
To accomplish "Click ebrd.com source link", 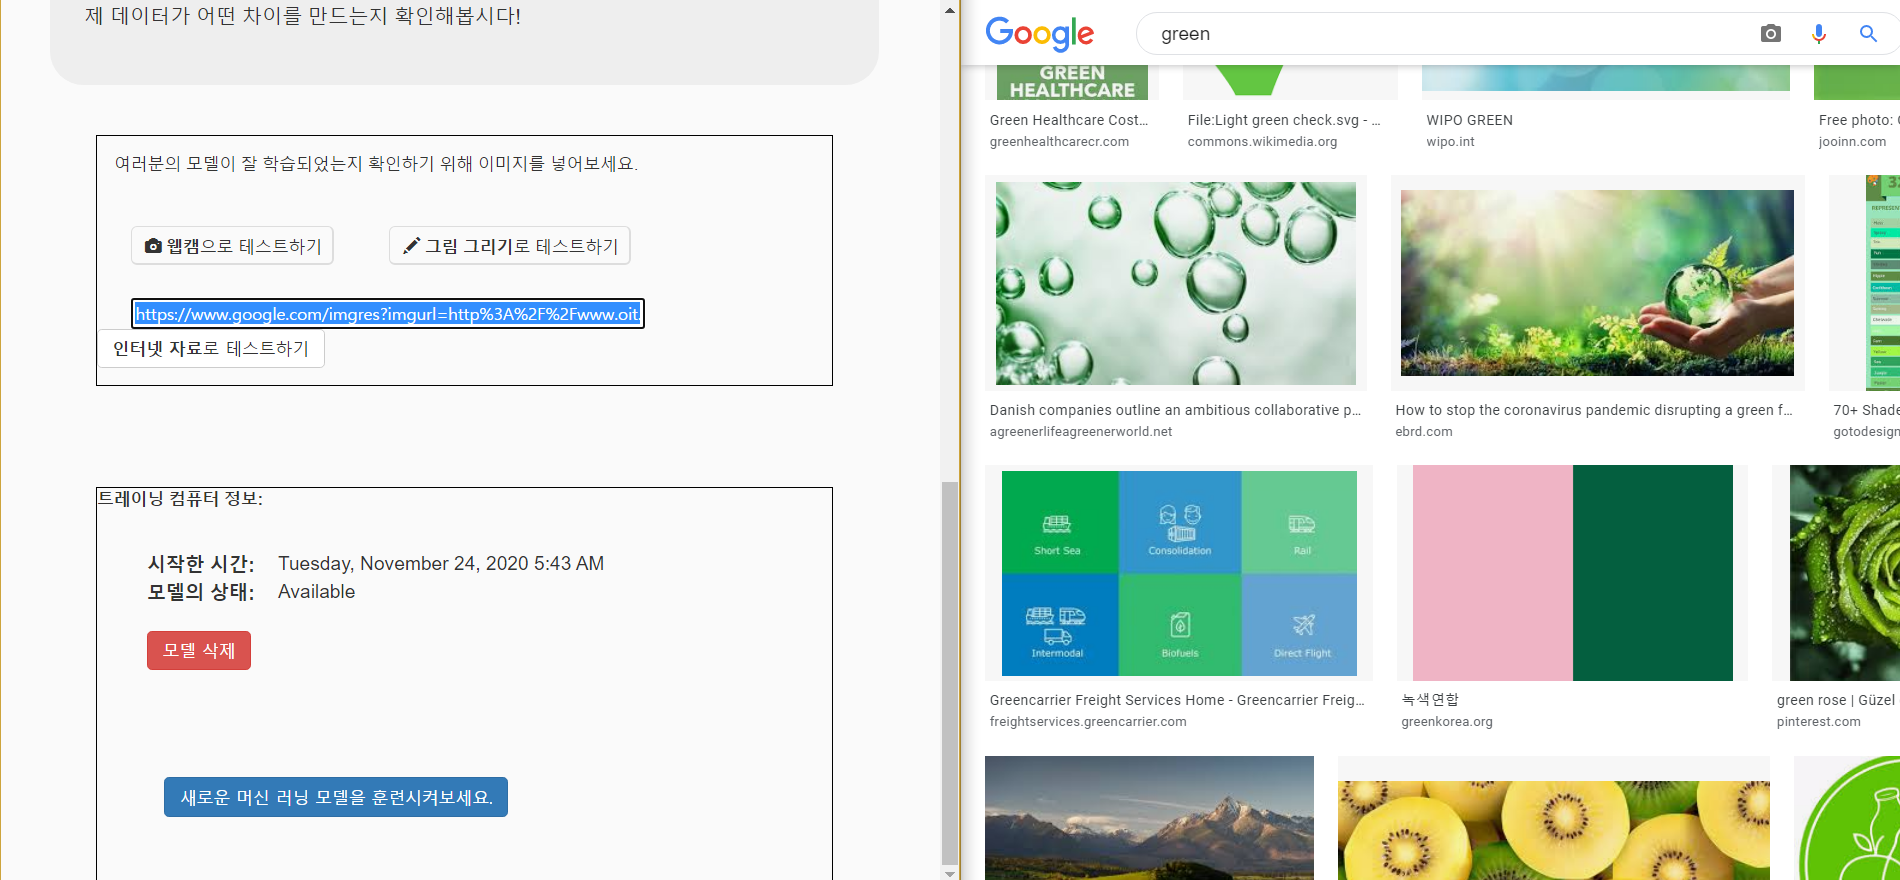I will coord(1424,432).
